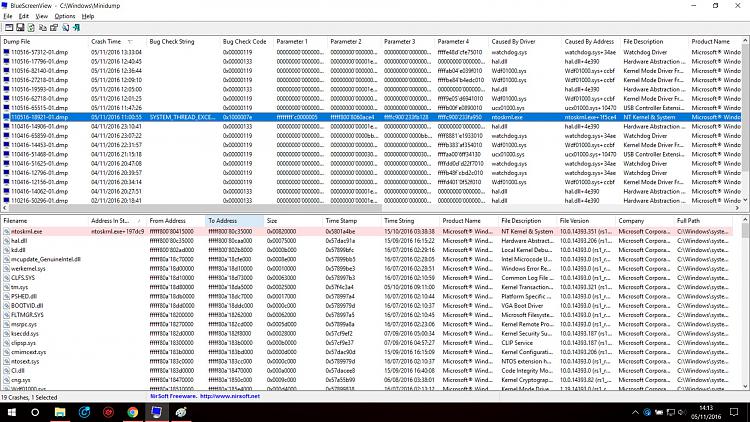
Task: Select the 110516-65515-01.dmp crash row
Action: (371, 108)
